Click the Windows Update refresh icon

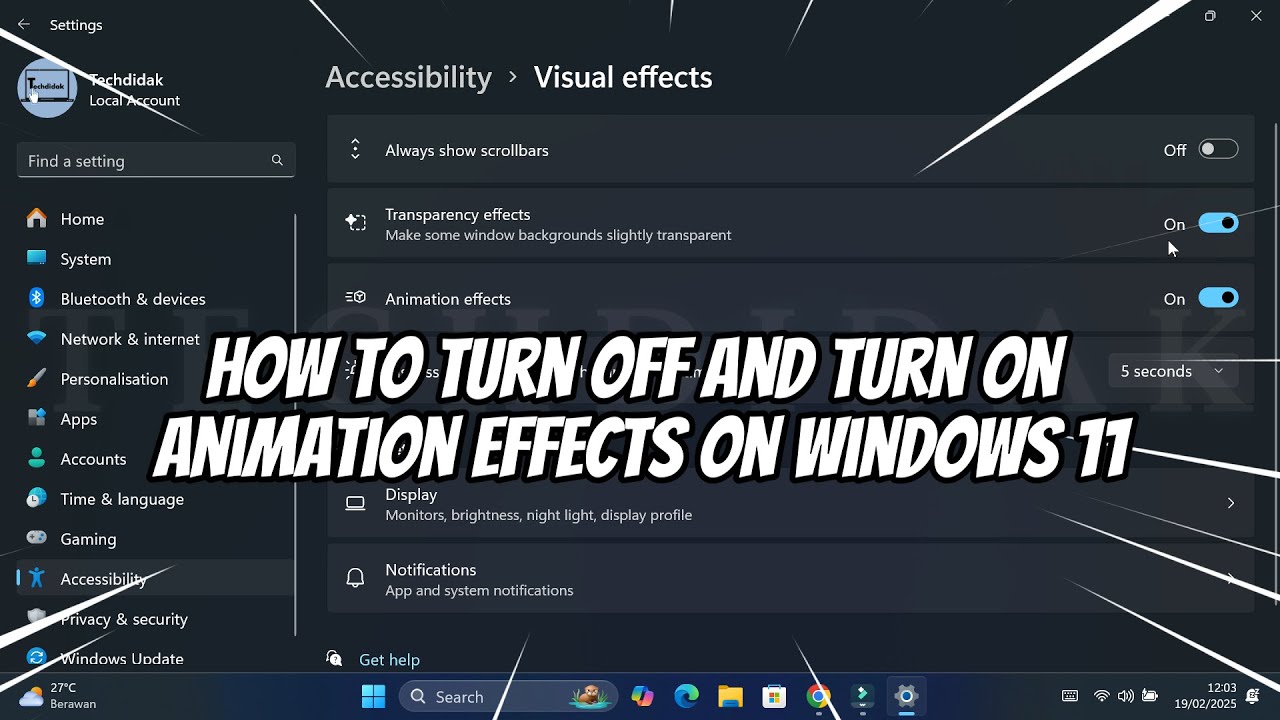click(x=37, y=658)
